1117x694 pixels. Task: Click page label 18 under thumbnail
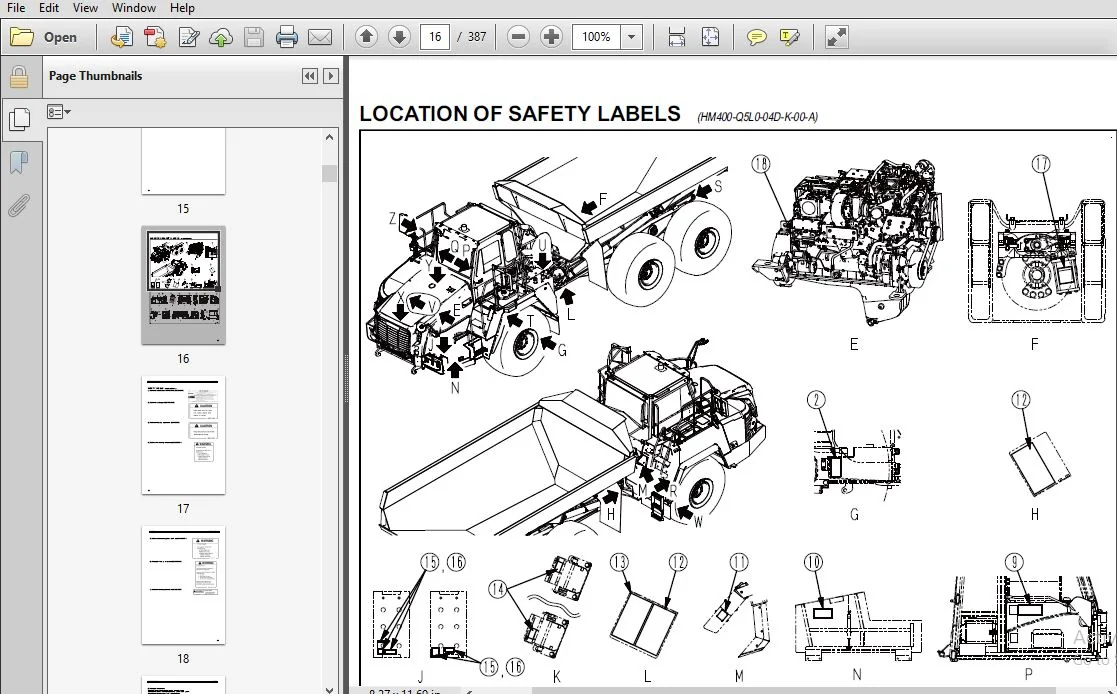coord(183,659)
